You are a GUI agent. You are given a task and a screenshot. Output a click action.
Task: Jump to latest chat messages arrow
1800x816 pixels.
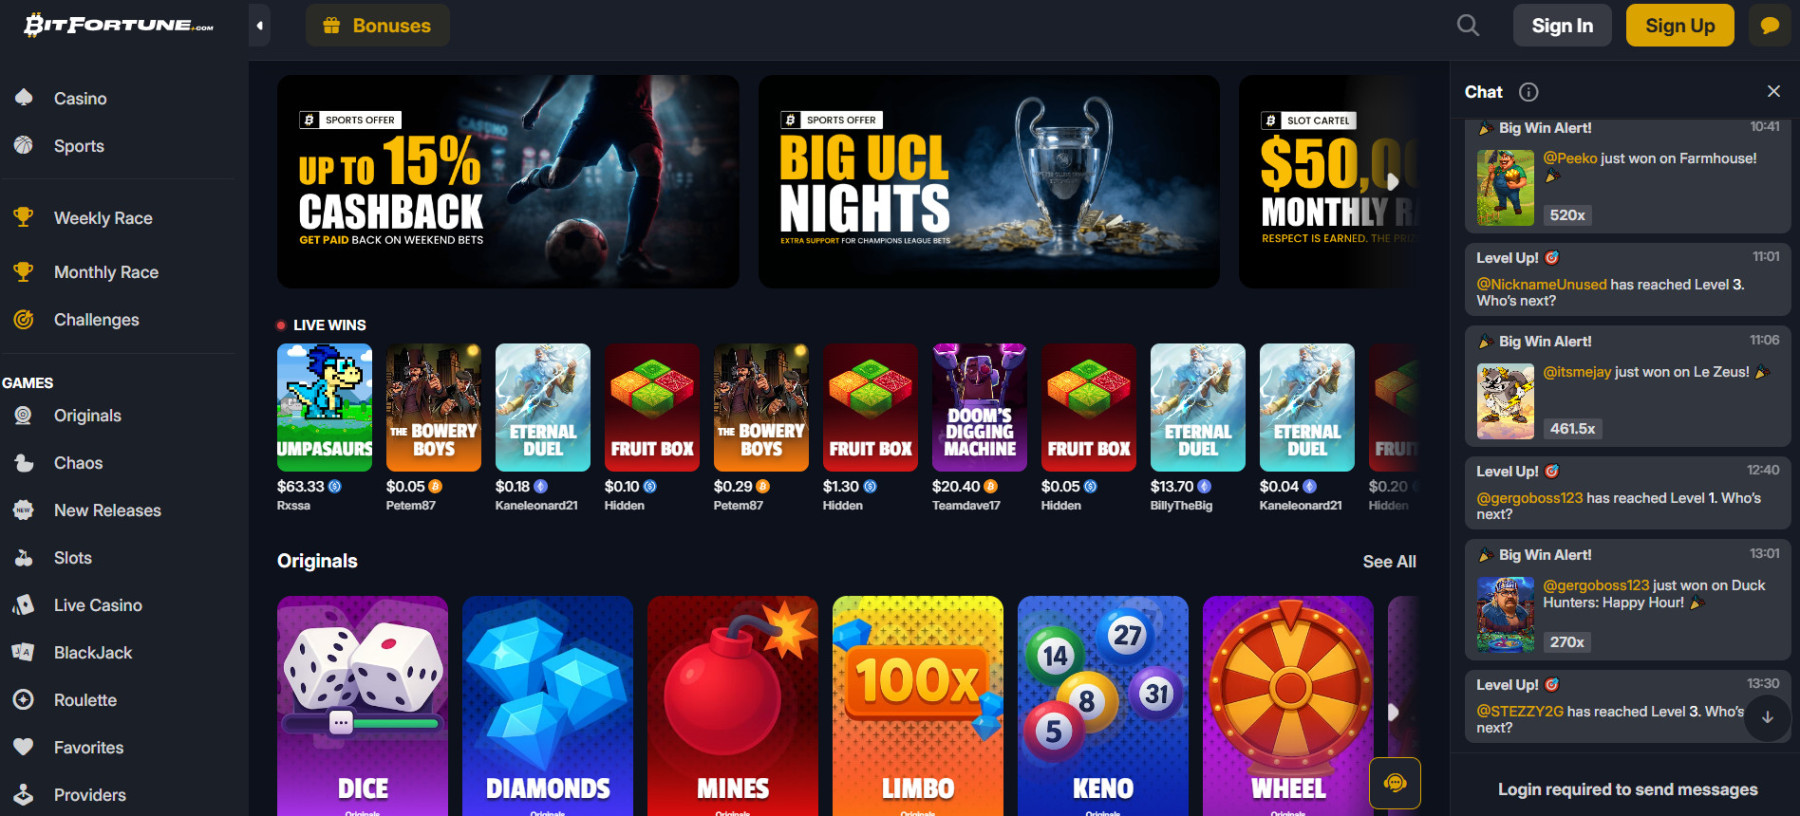(x=1767, y=717)
